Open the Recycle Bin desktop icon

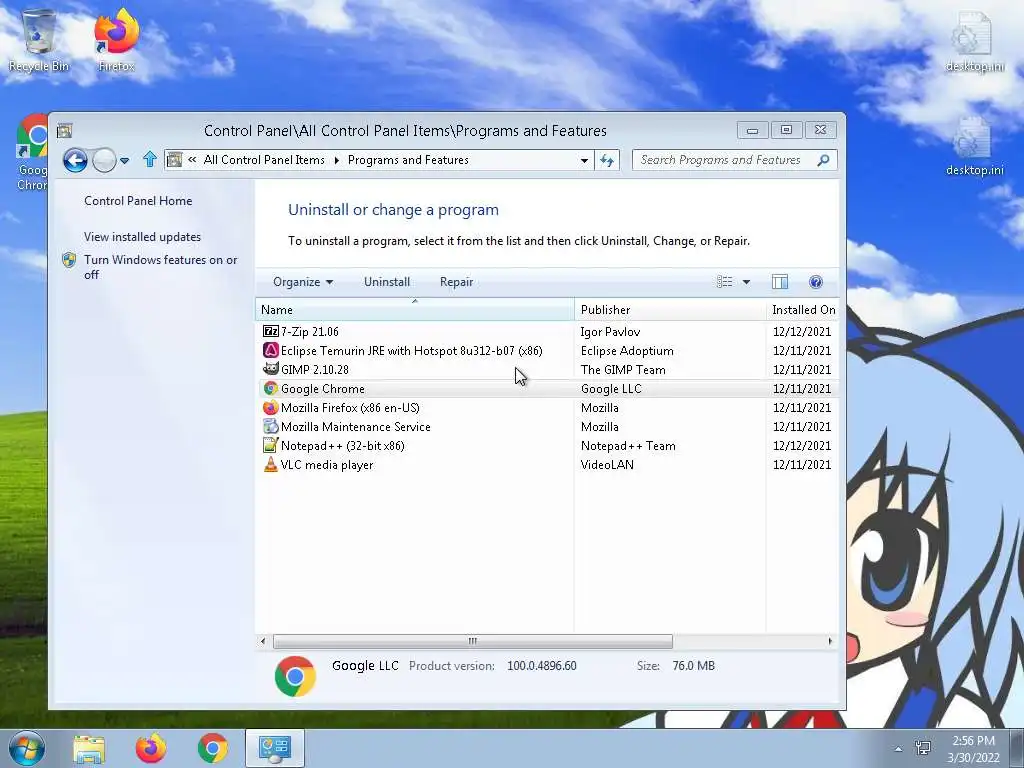click(39, 40)
